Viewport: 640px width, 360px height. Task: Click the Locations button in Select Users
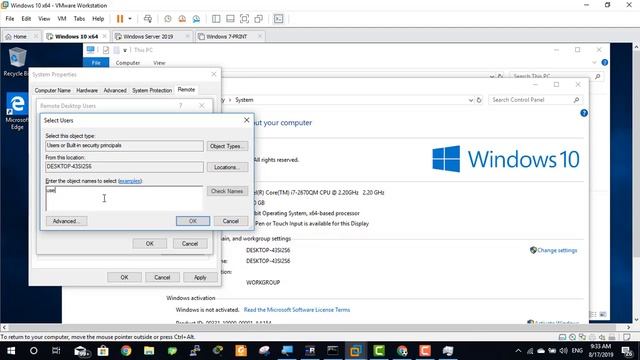click(x=227, y=167)
